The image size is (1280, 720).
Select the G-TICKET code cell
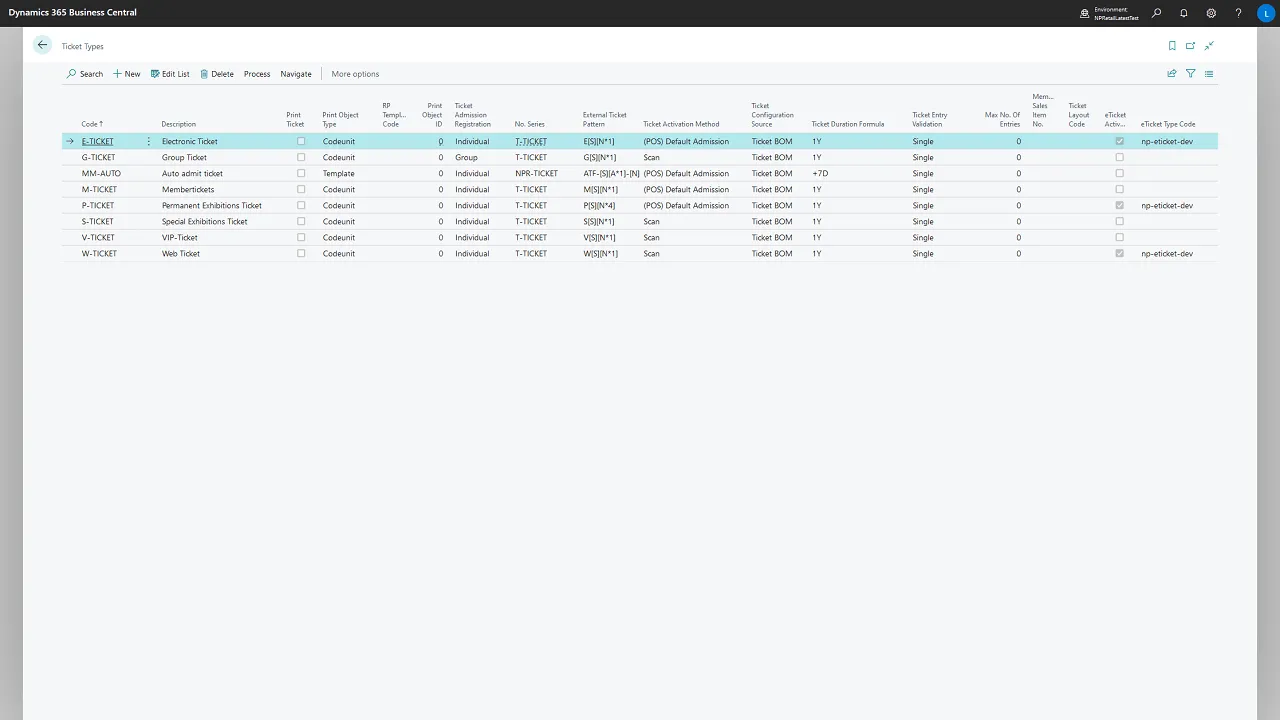[x=99, y=158]
